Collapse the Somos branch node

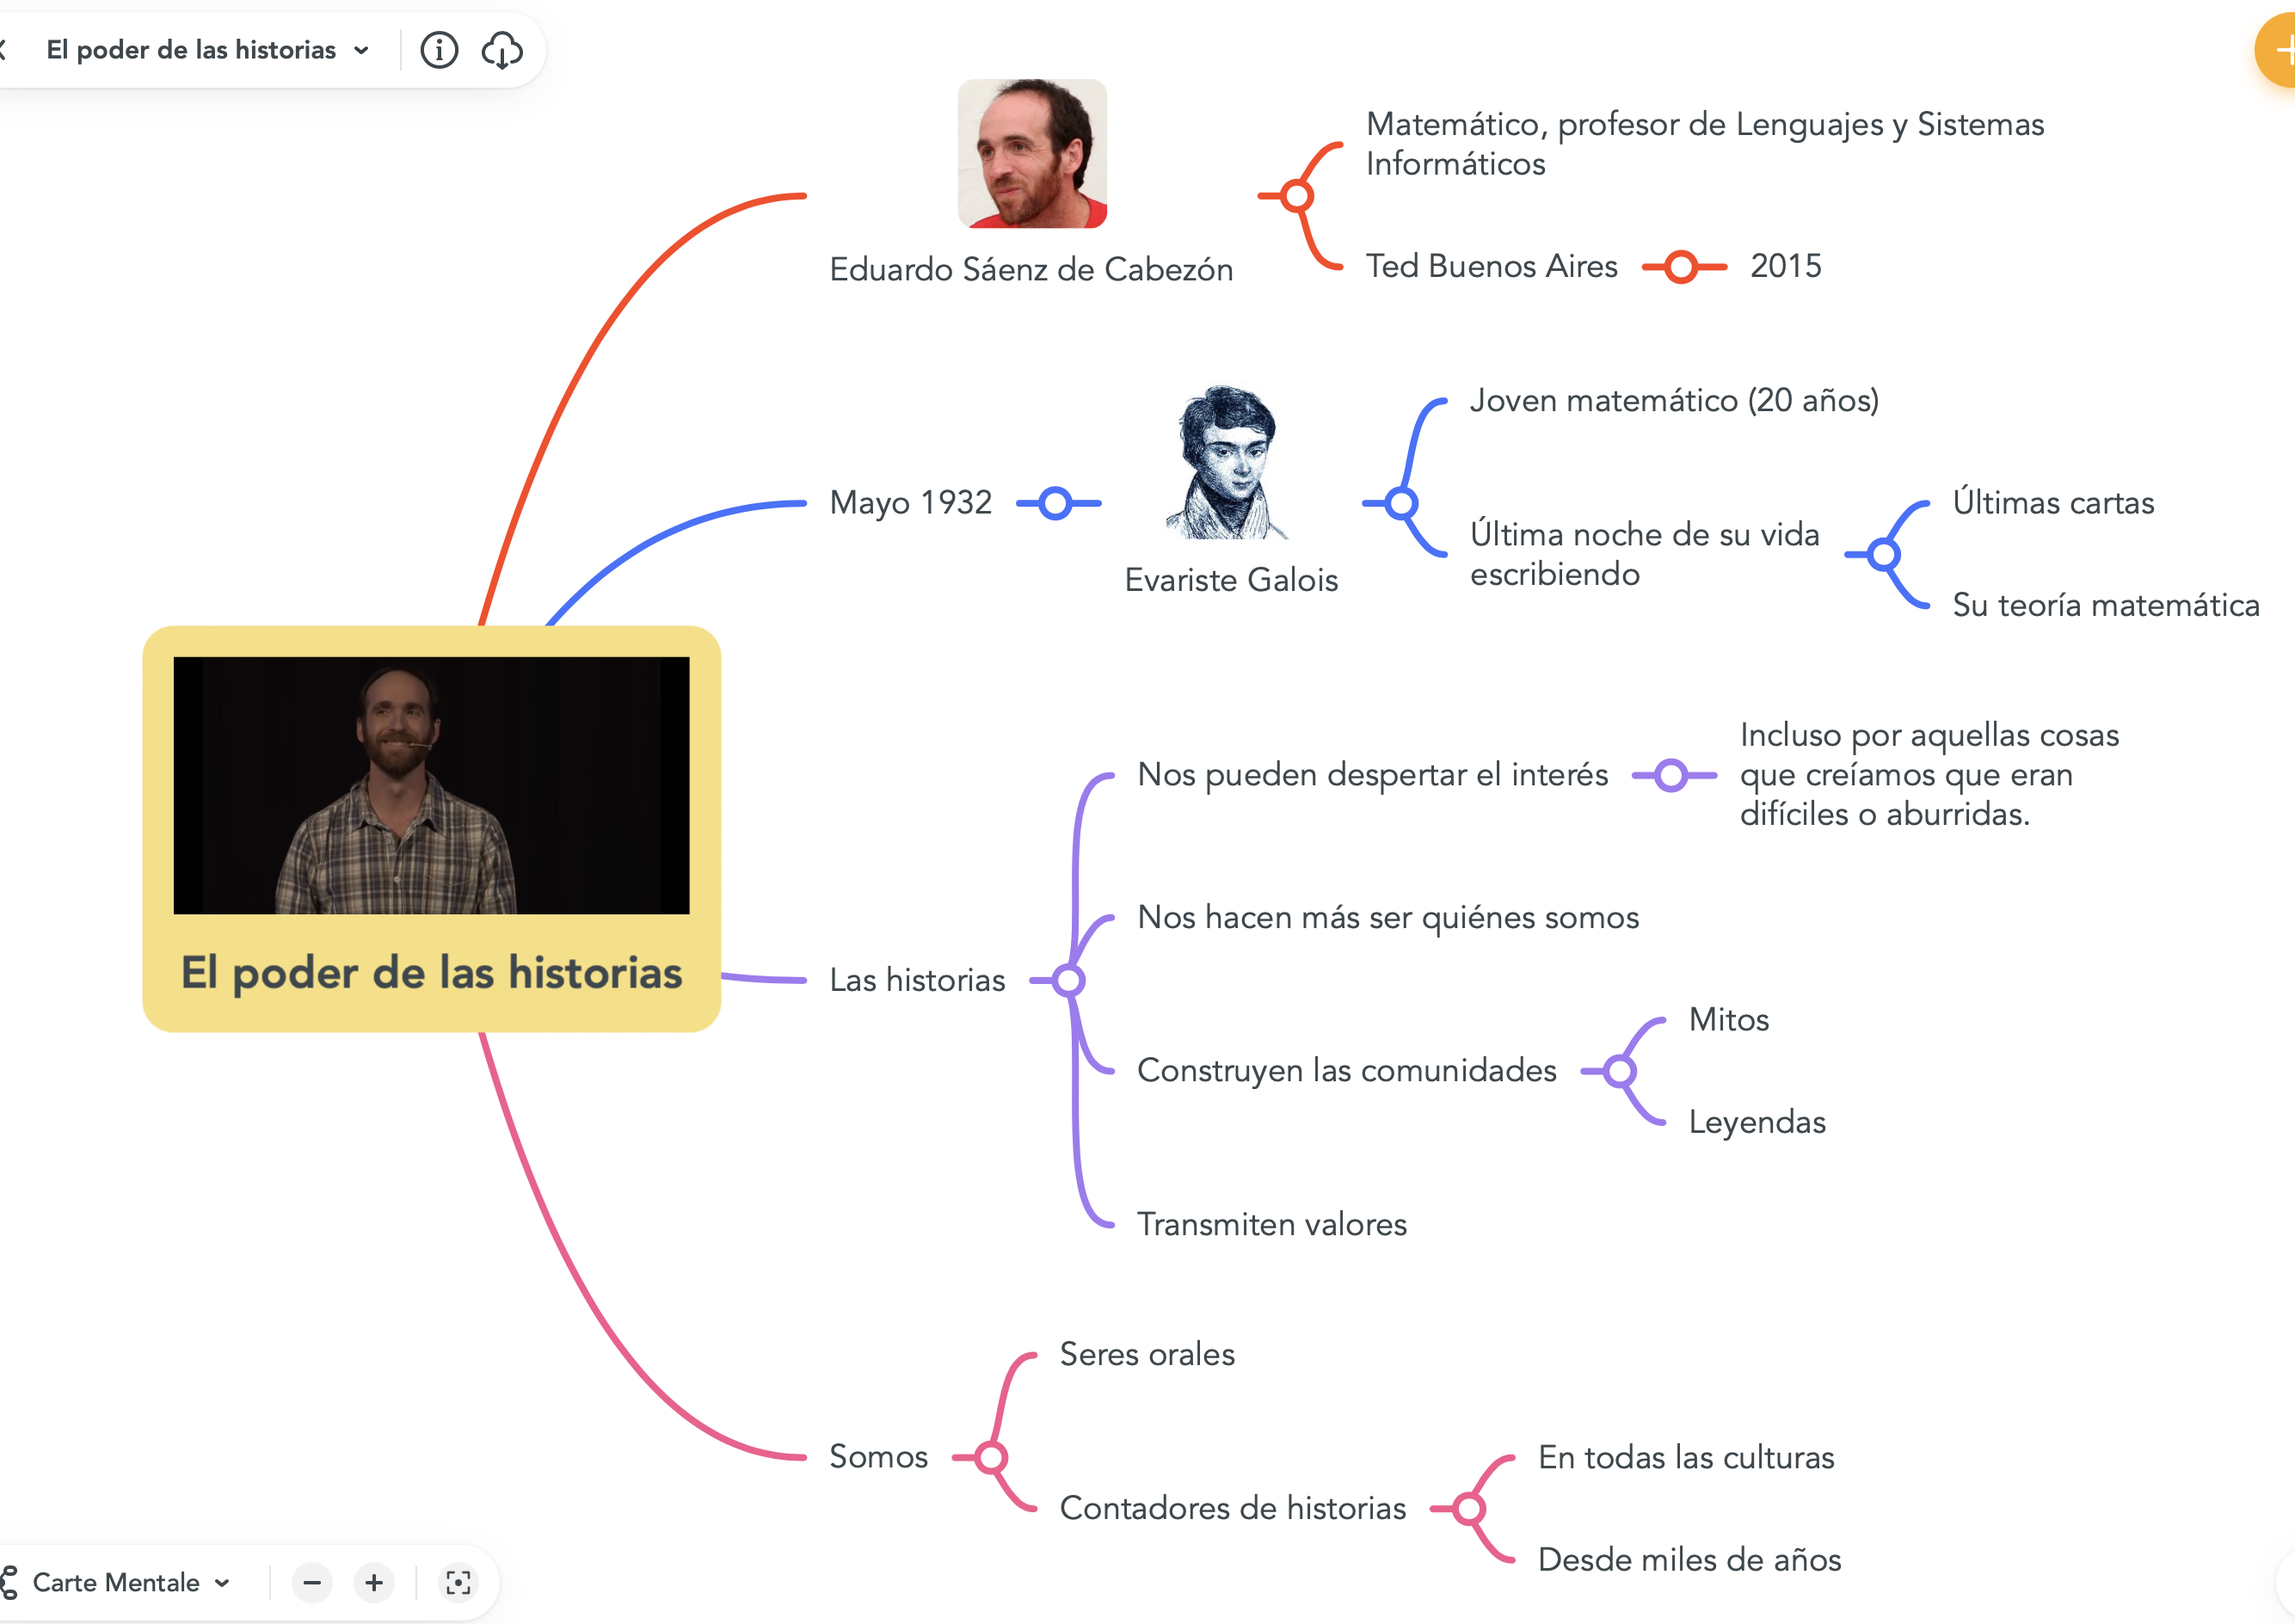click(991, 1458)
